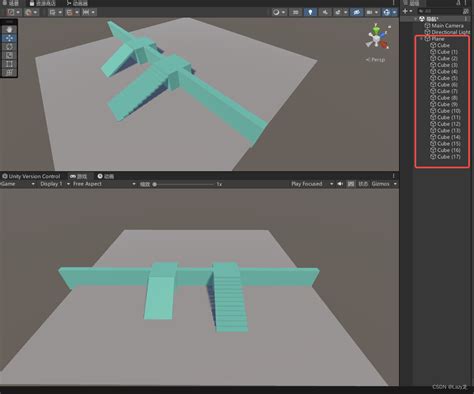474x394 pixels.
Task: Click the snap increment icon
Action: pos(86,12)
